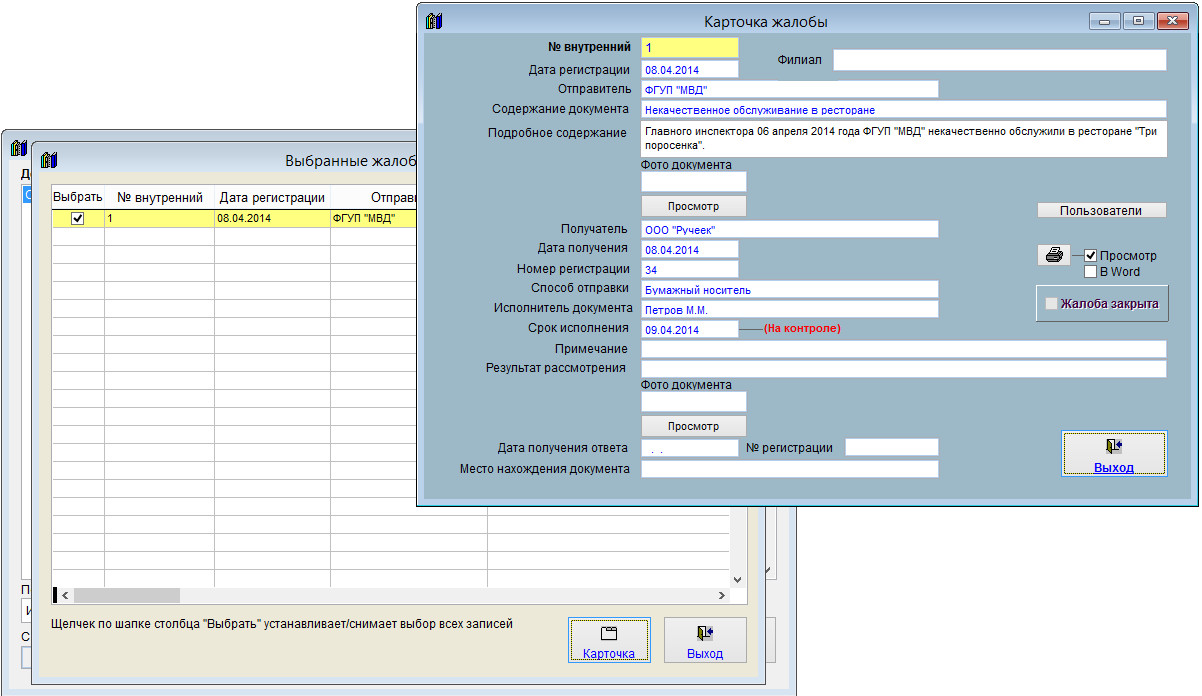Sort by Дата регистрации column header
The image size is (1202, 696).
pos(272,197)
